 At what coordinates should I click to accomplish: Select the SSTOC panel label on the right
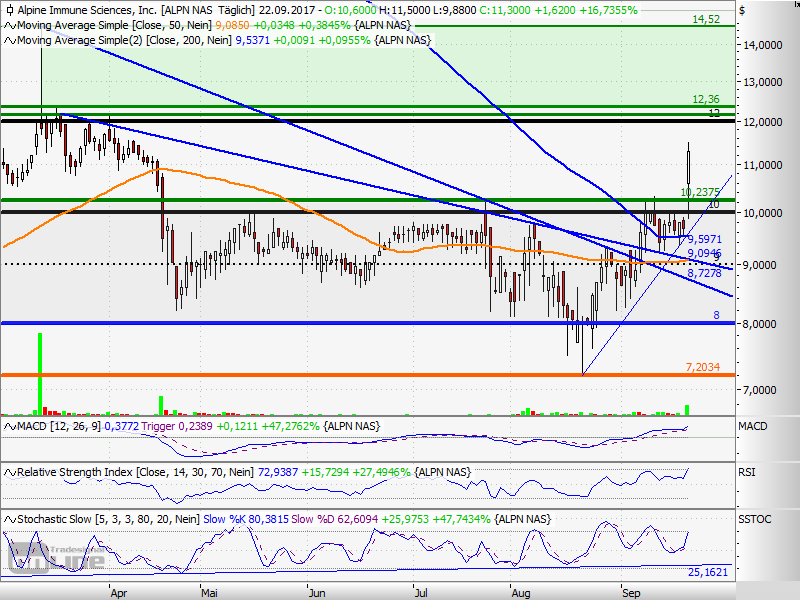pyautogui.click(x=753, y=520)
